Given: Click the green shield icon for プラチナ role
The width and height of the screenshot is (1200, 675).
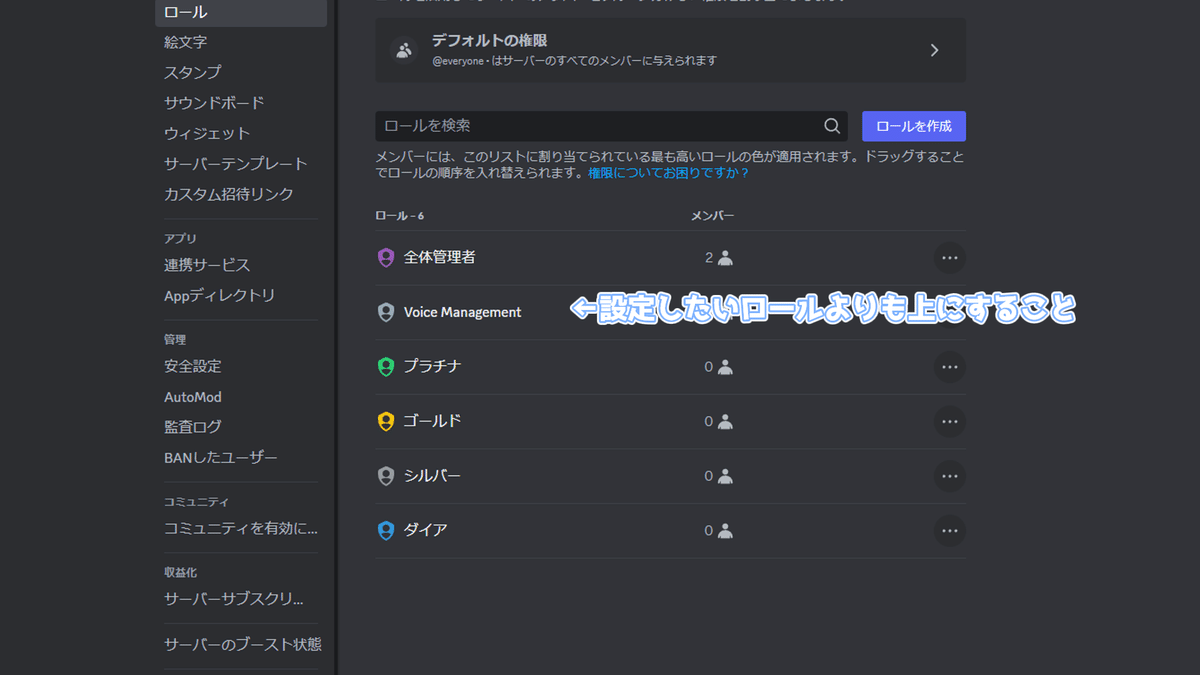Looking at the screenshot, I should (x=385, y=366).
